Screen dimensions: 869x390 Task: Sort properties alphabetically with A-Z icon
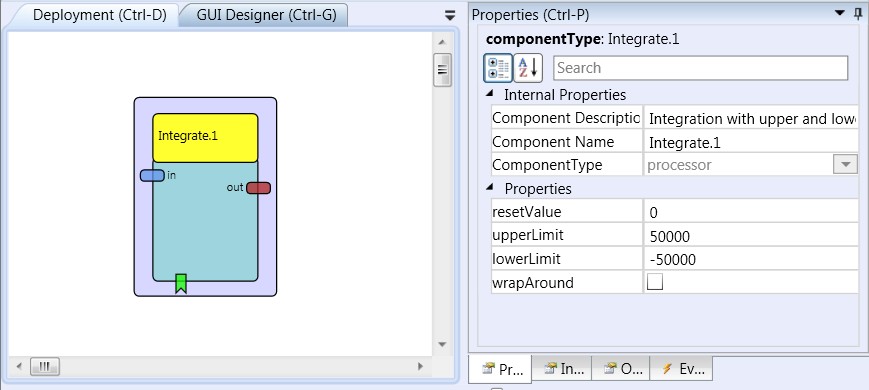[528, 68]
